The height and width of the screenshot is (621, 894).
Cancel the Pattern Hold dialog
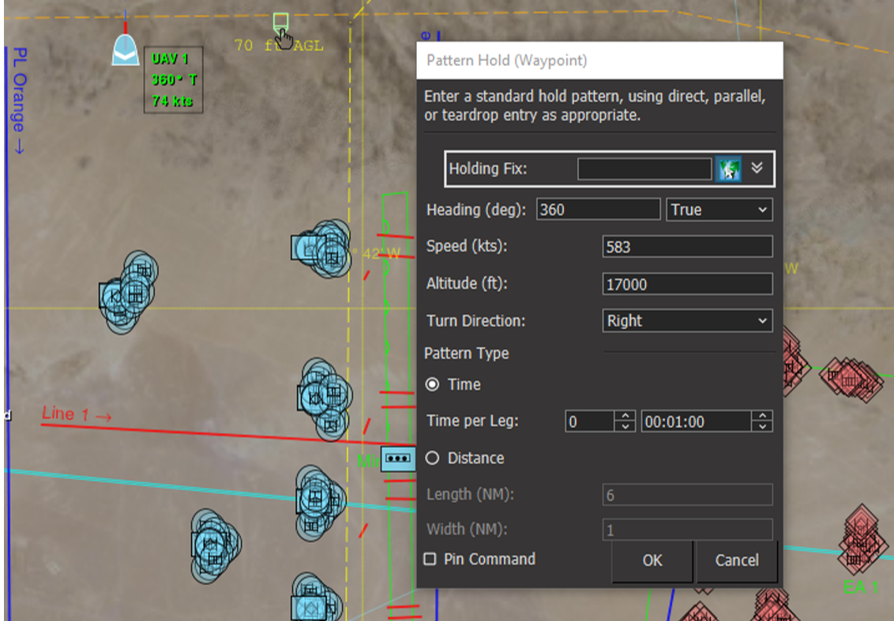coord(736,561)
